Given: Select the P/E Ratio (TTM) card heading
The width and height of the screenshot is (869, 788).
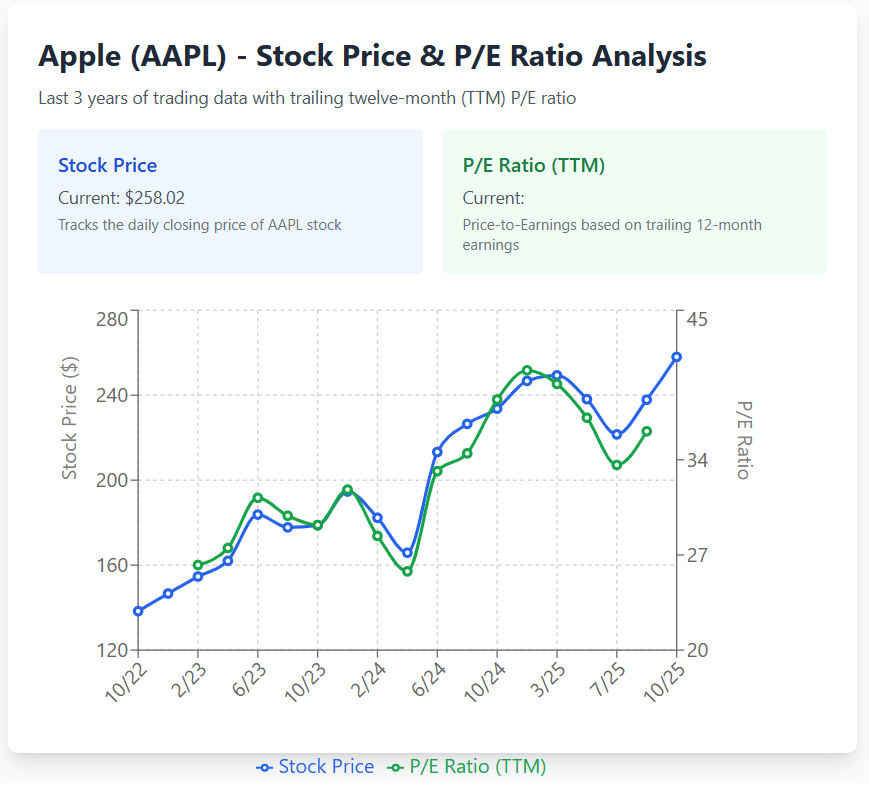Looking at the screenshot, I should 533,166.
